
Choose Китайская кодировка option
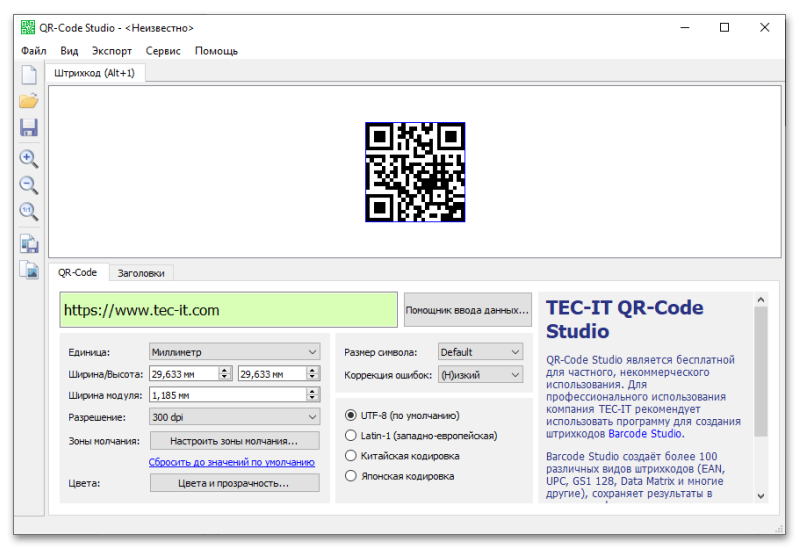pyautogui.click(x=351, y=456)
